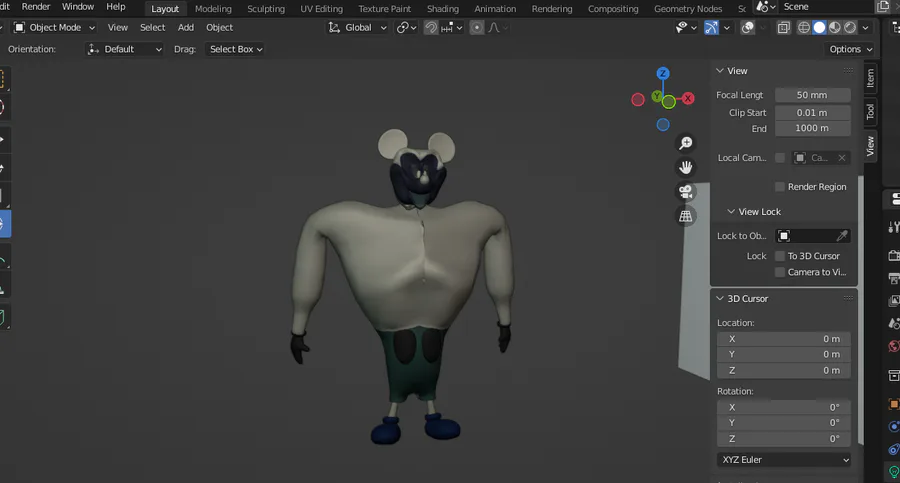
Task: Open the XYZ Euler rotation mode dropdown
Action: [x=784, y=460]
